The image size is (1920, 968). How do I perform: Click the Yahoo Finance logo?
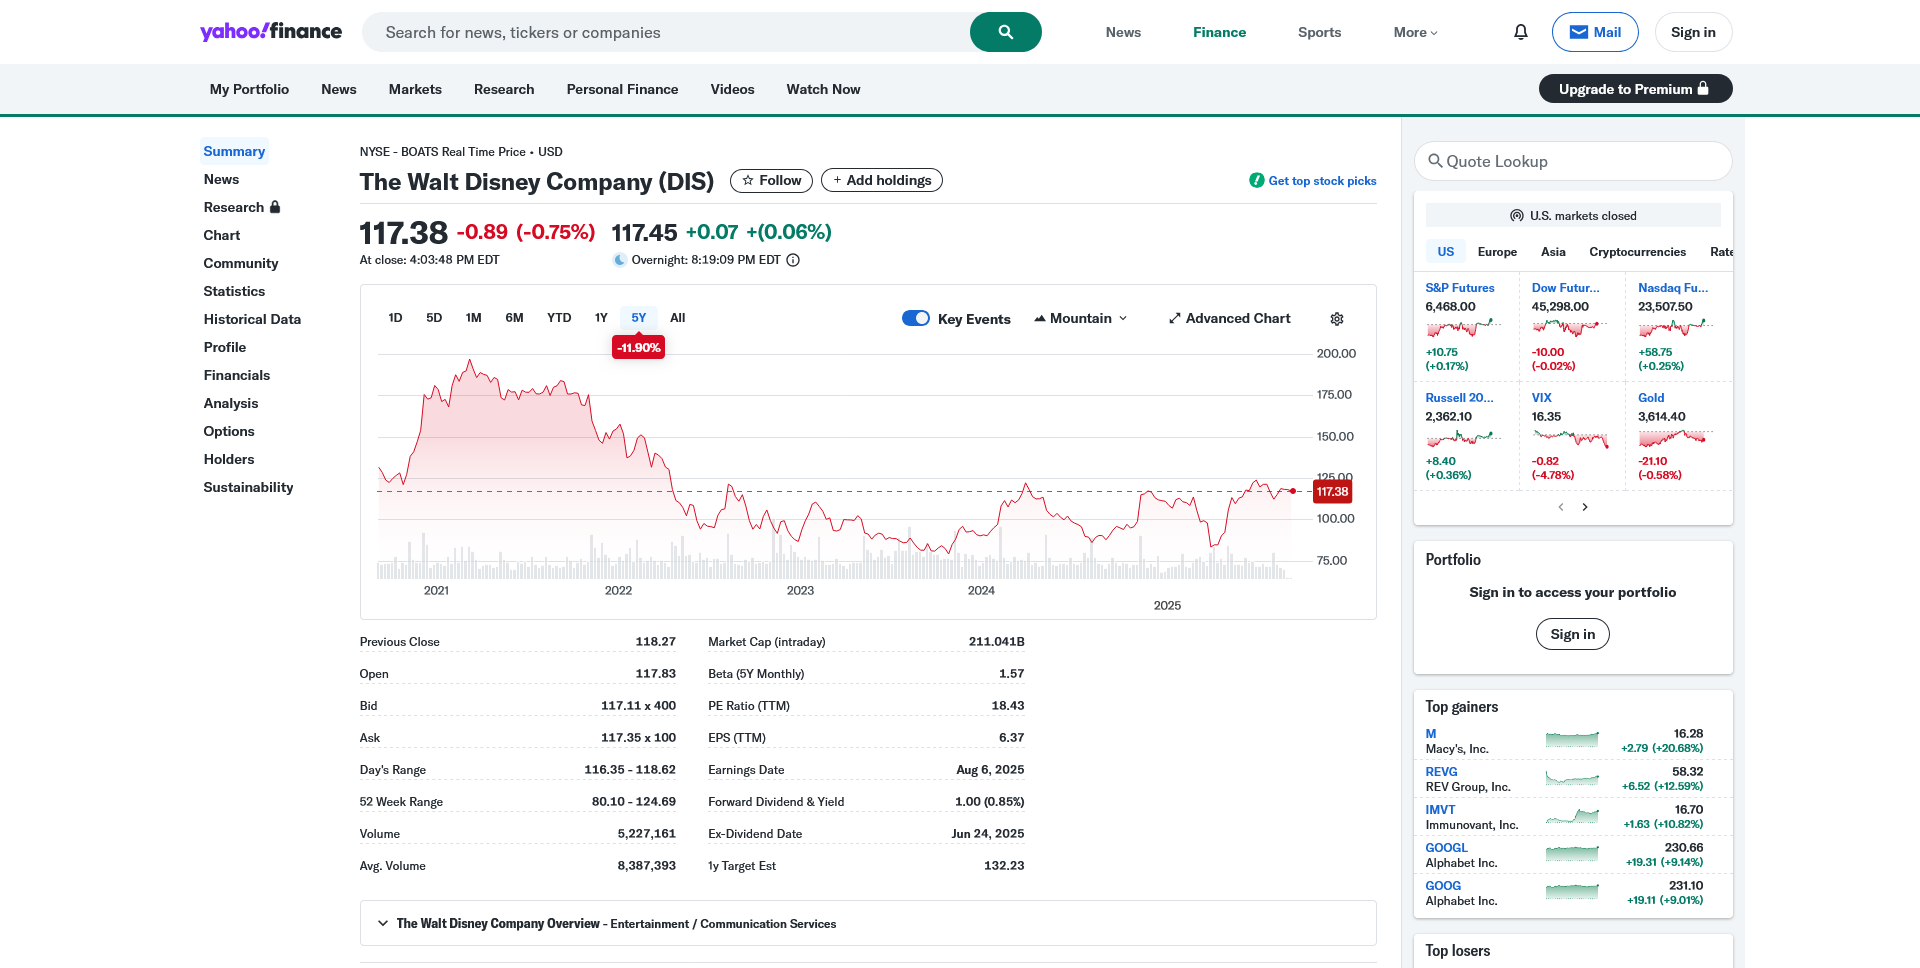coord(271,31)
